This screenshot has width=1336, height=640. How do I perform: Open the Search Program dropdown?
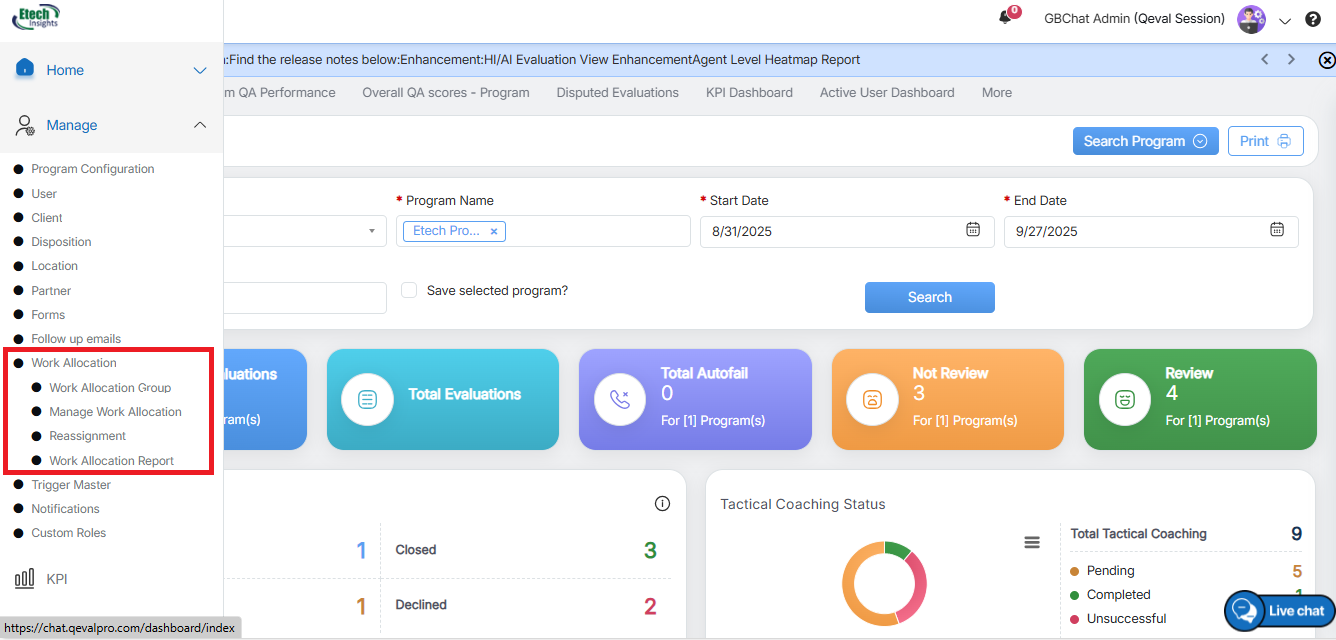click(x=1145, y=141)
